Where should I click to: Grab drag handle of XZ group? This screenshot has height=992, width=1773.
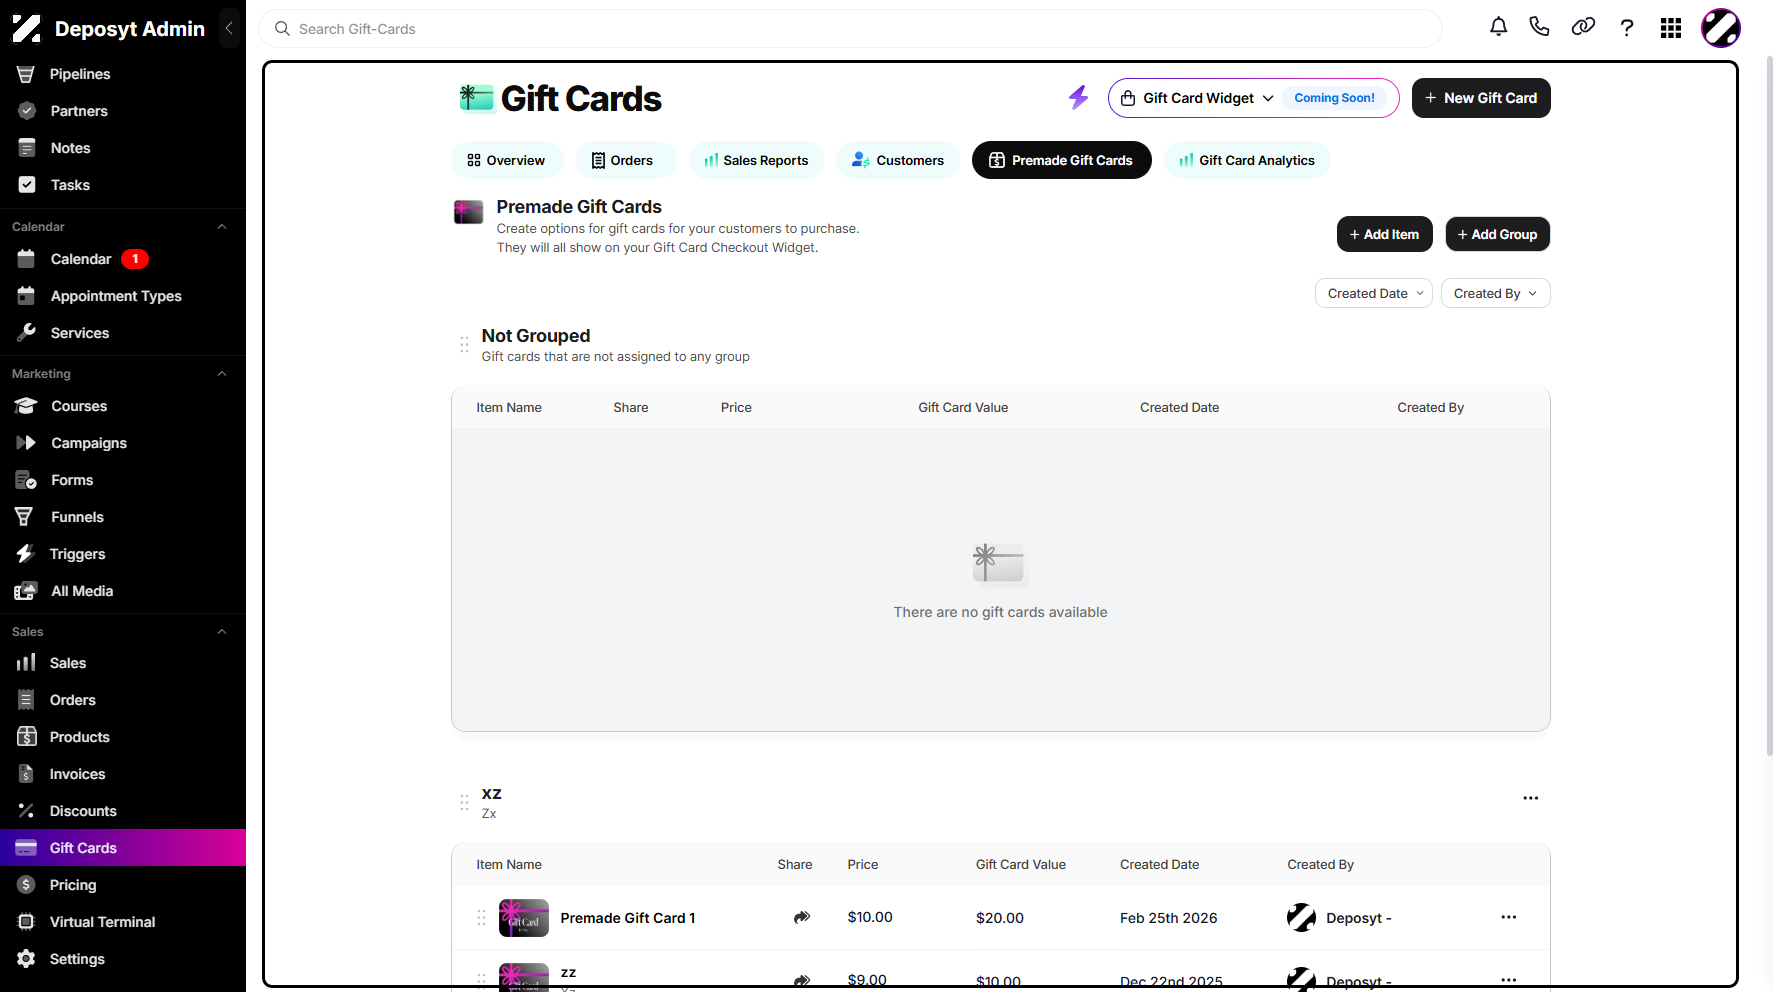click(464, 802)
